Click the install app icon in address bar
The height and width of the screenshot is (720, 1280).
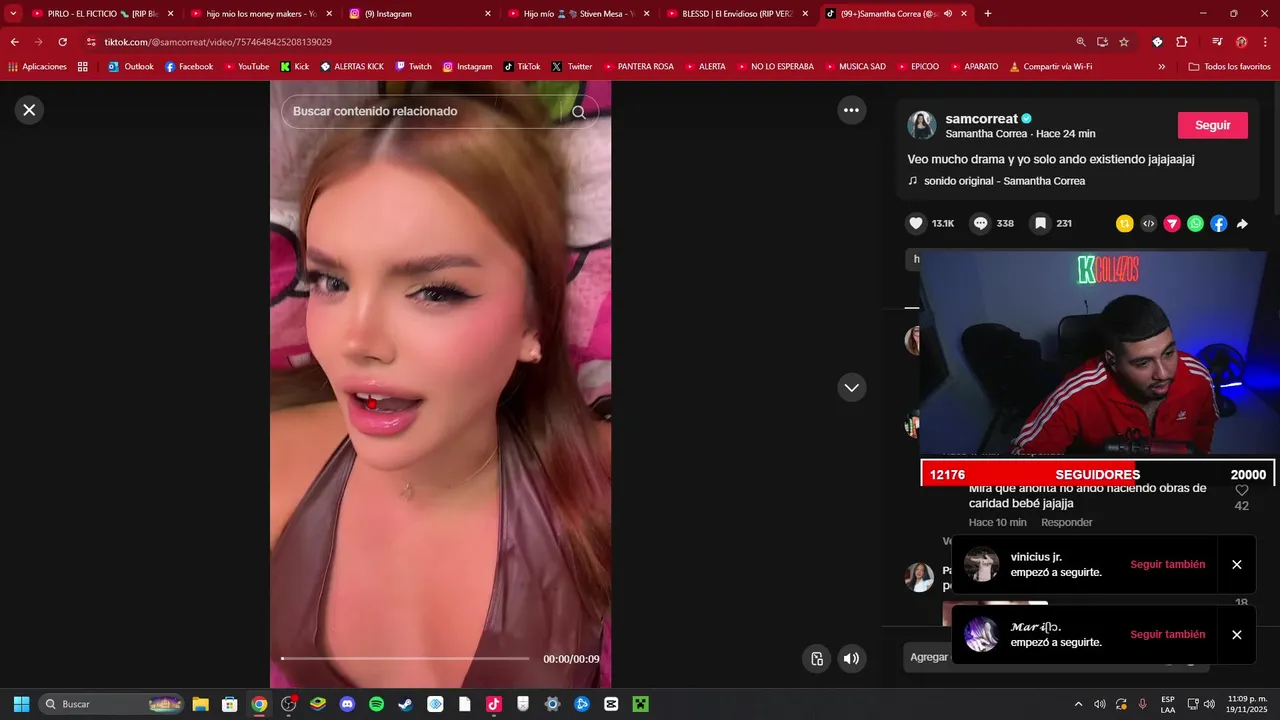[1102, 42]
